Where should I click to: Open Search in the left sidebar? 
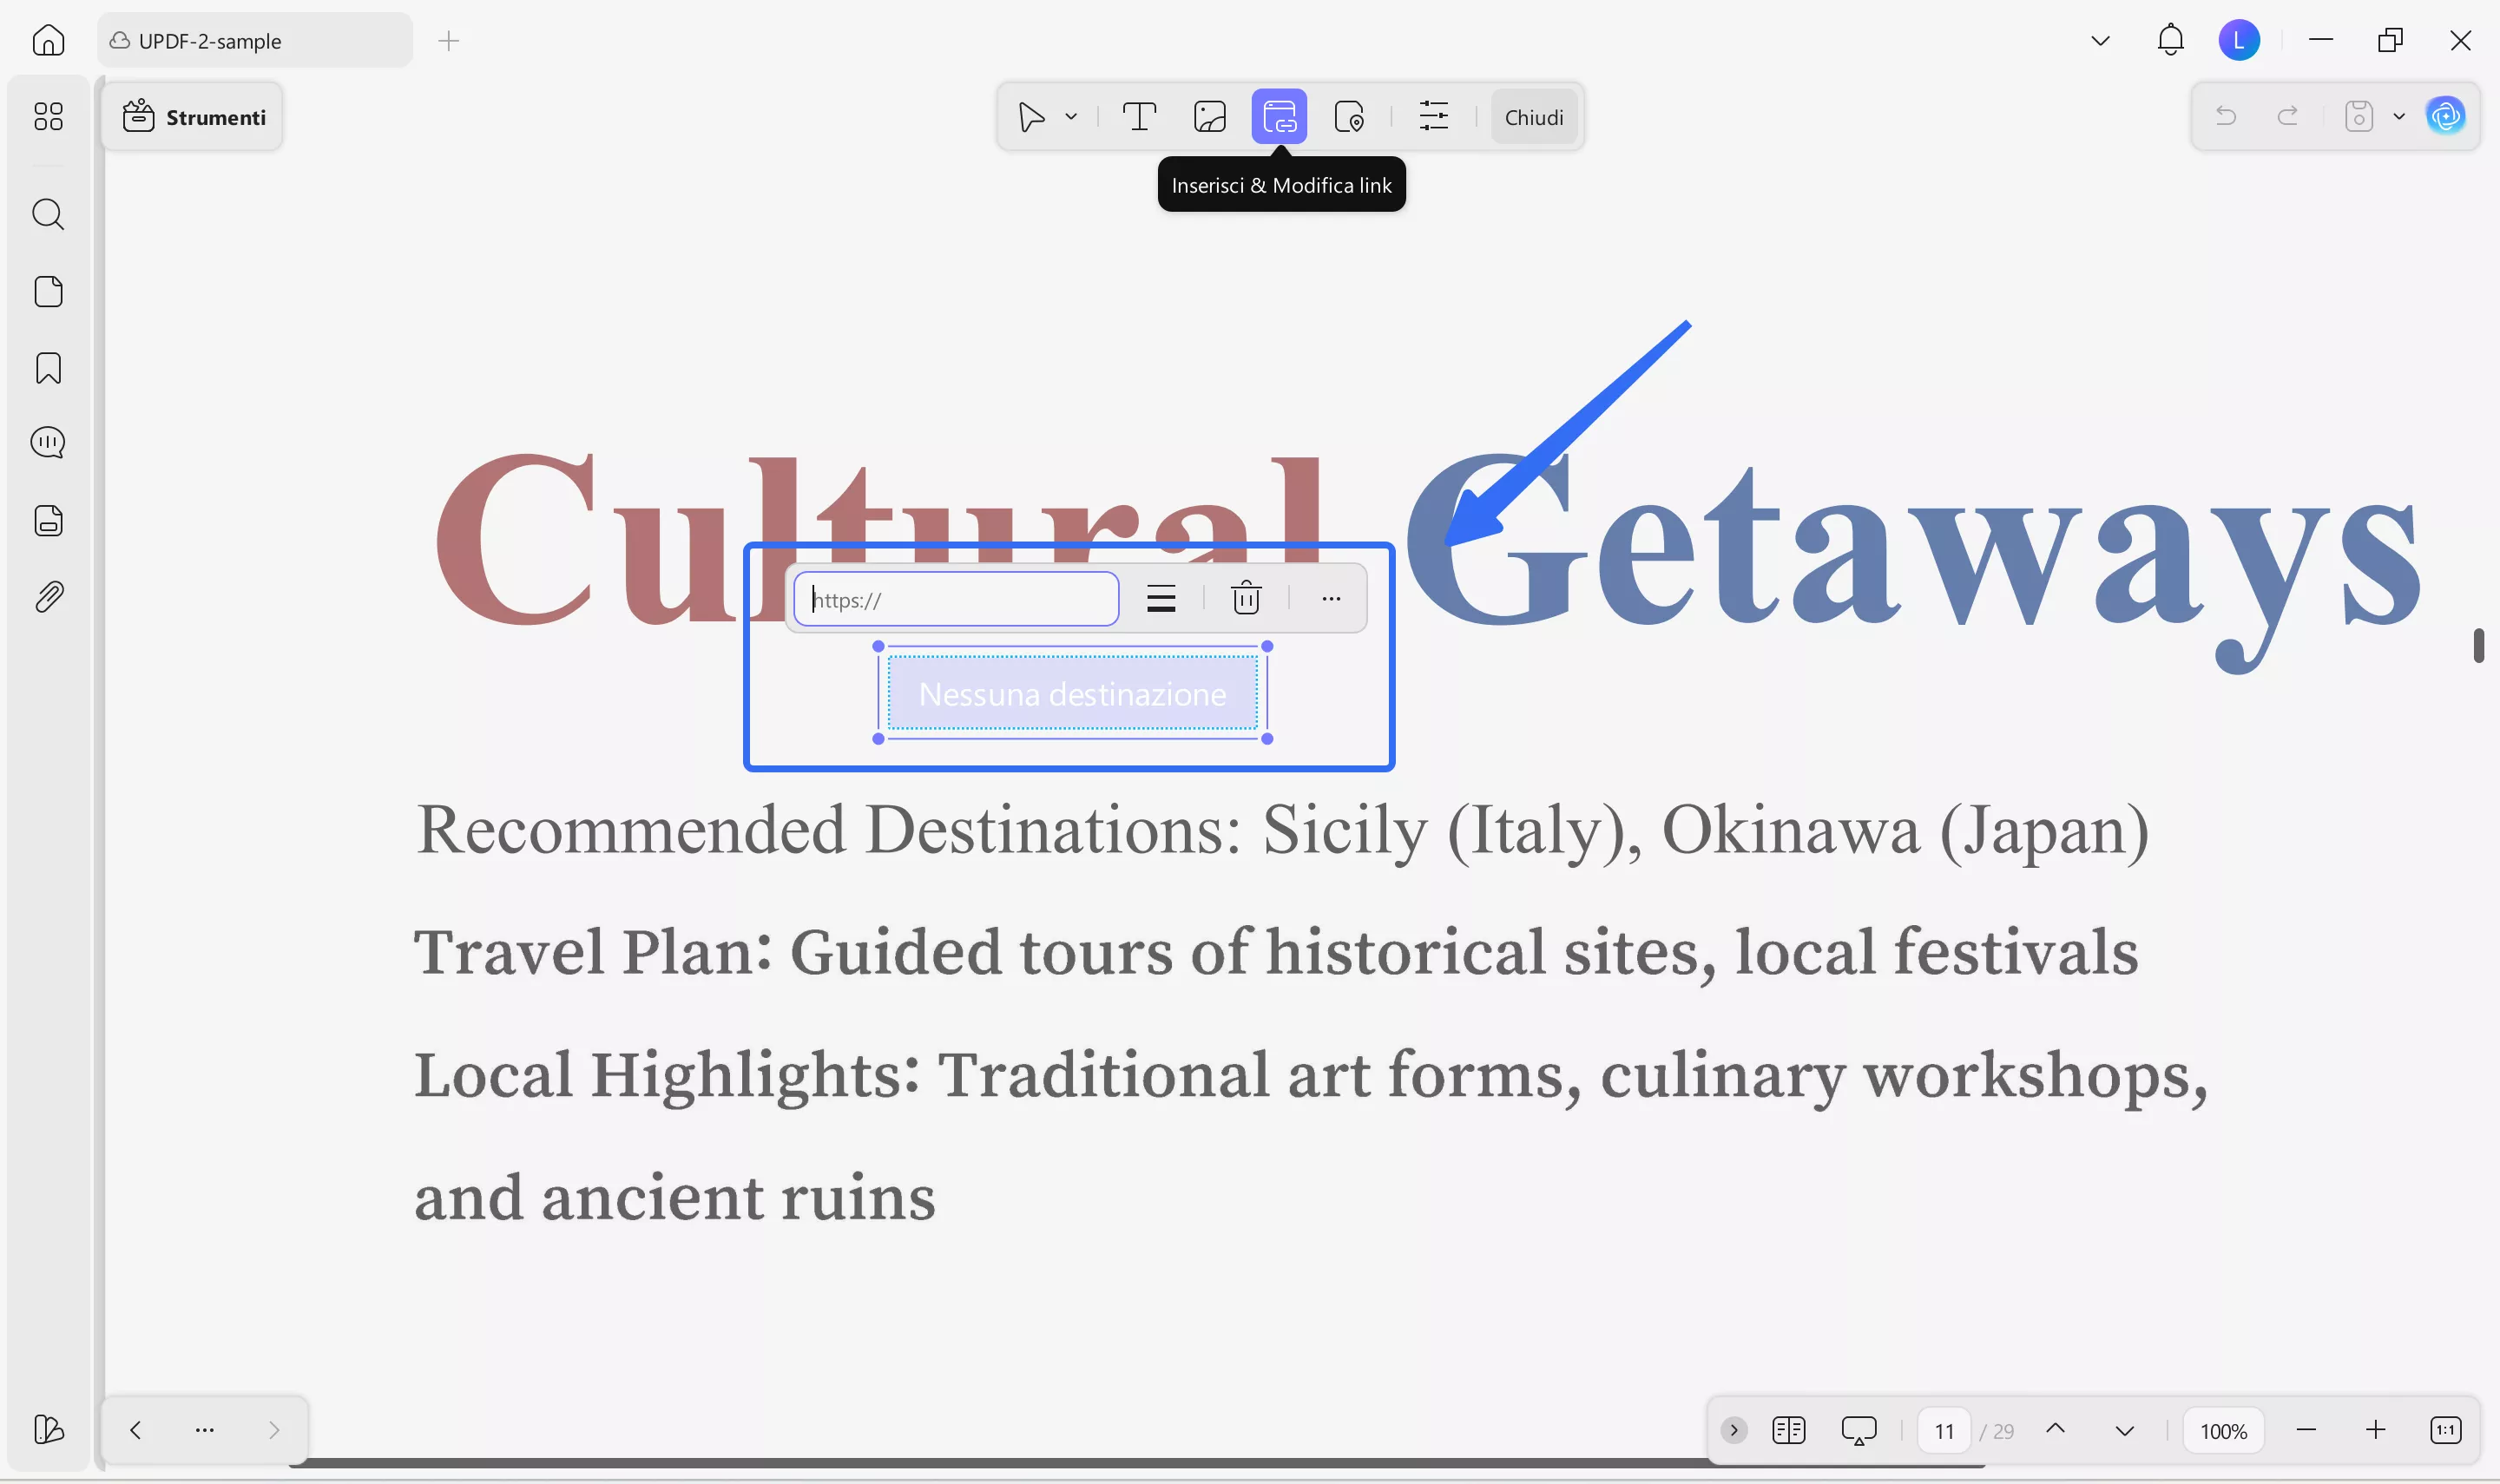click(x=47, y=214)
